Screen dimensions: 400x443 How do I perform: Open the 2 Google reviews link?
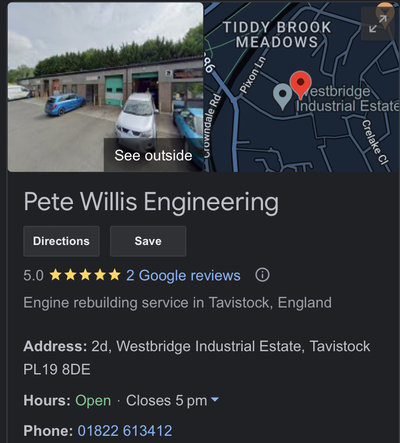click(183, 276)
